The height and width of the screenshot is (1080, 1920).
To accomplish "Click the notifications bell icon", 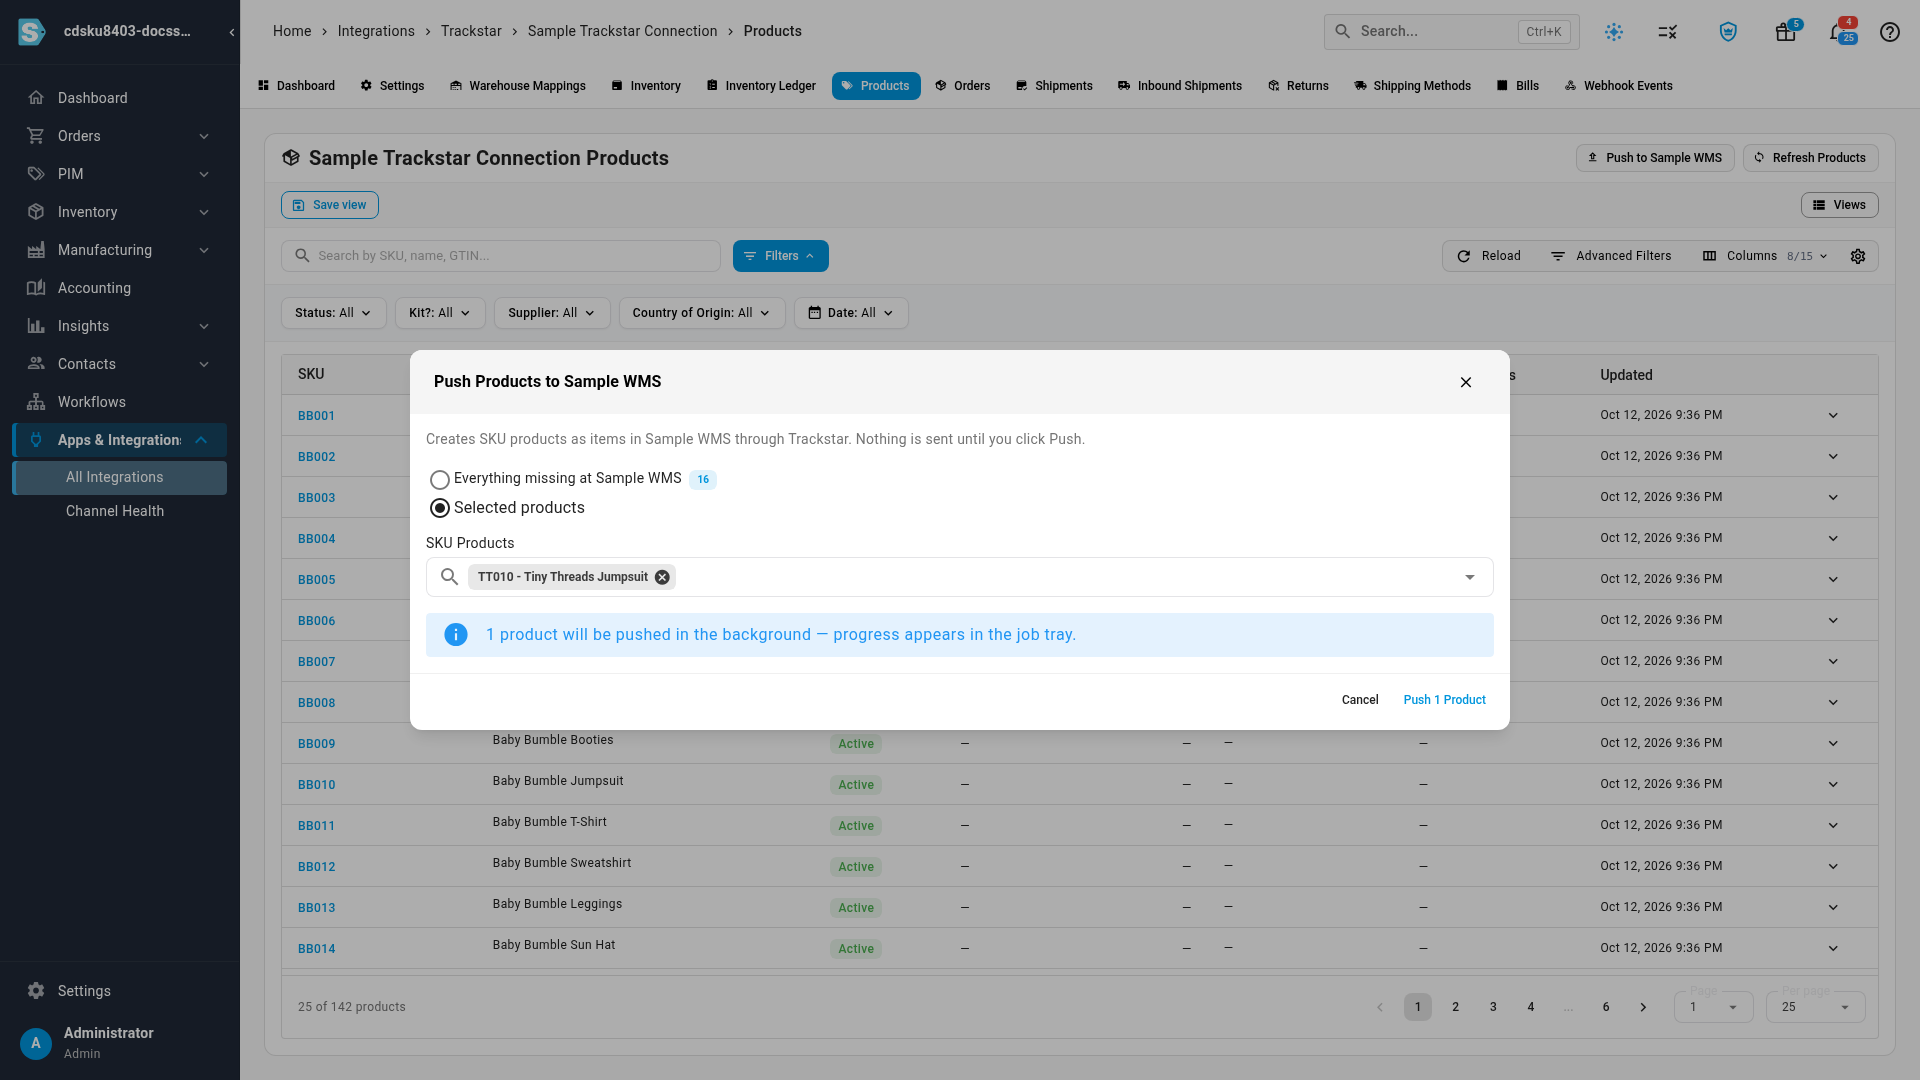I will click(x=1840, y=32).
